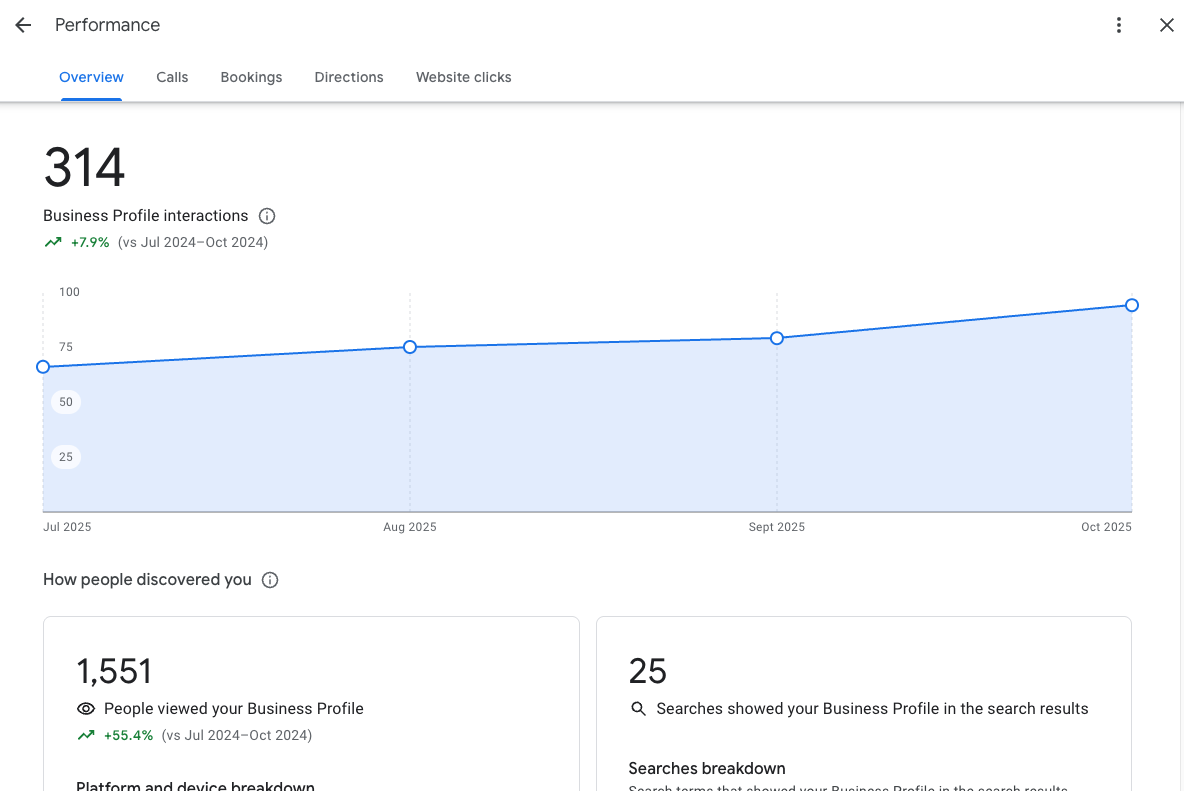Click the green trending arrow under 314
Viewport: 1184px width, 791px height.
52,242
